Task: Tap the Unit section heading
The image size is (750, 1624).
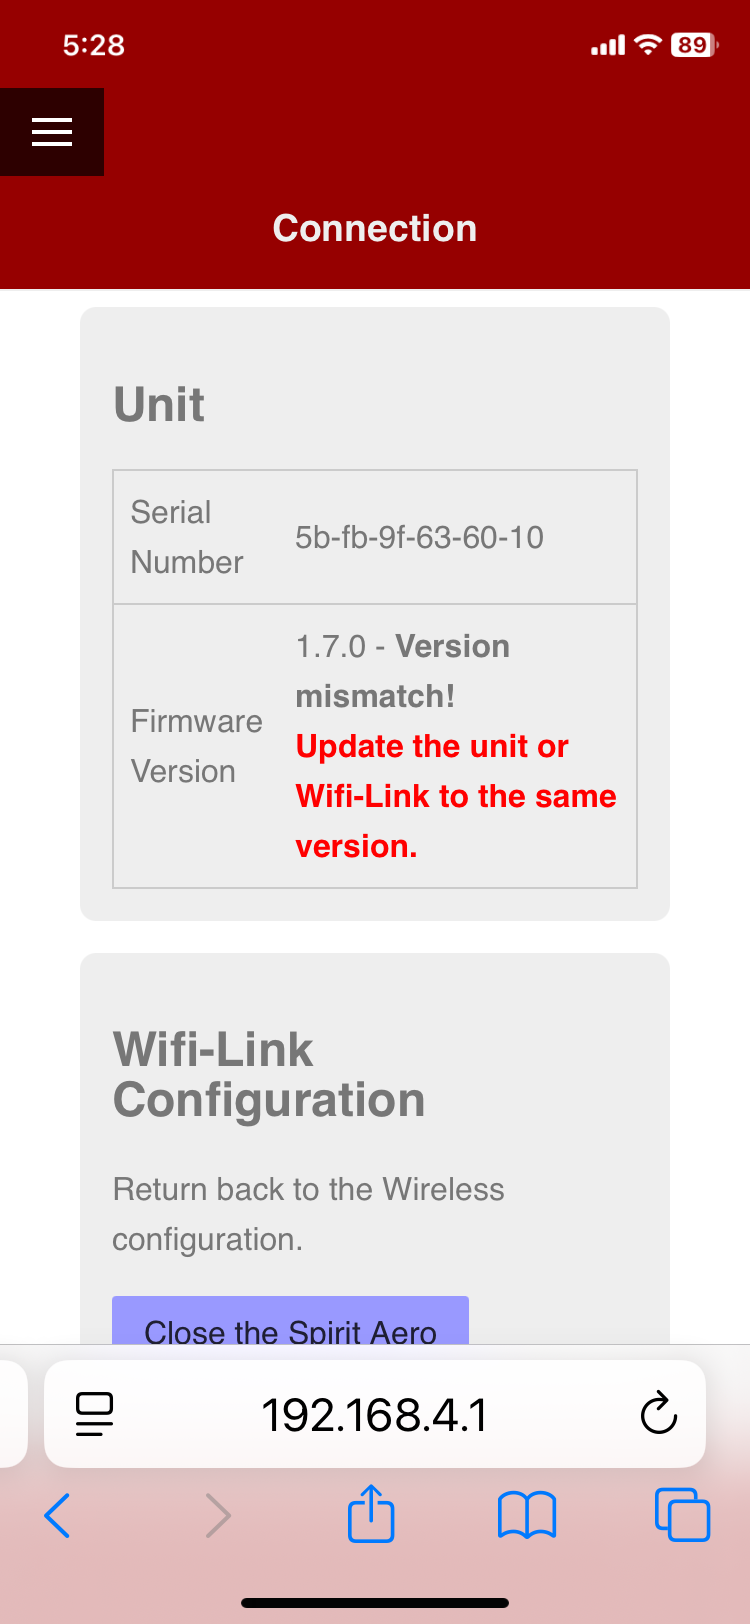Action: point(159,405)
